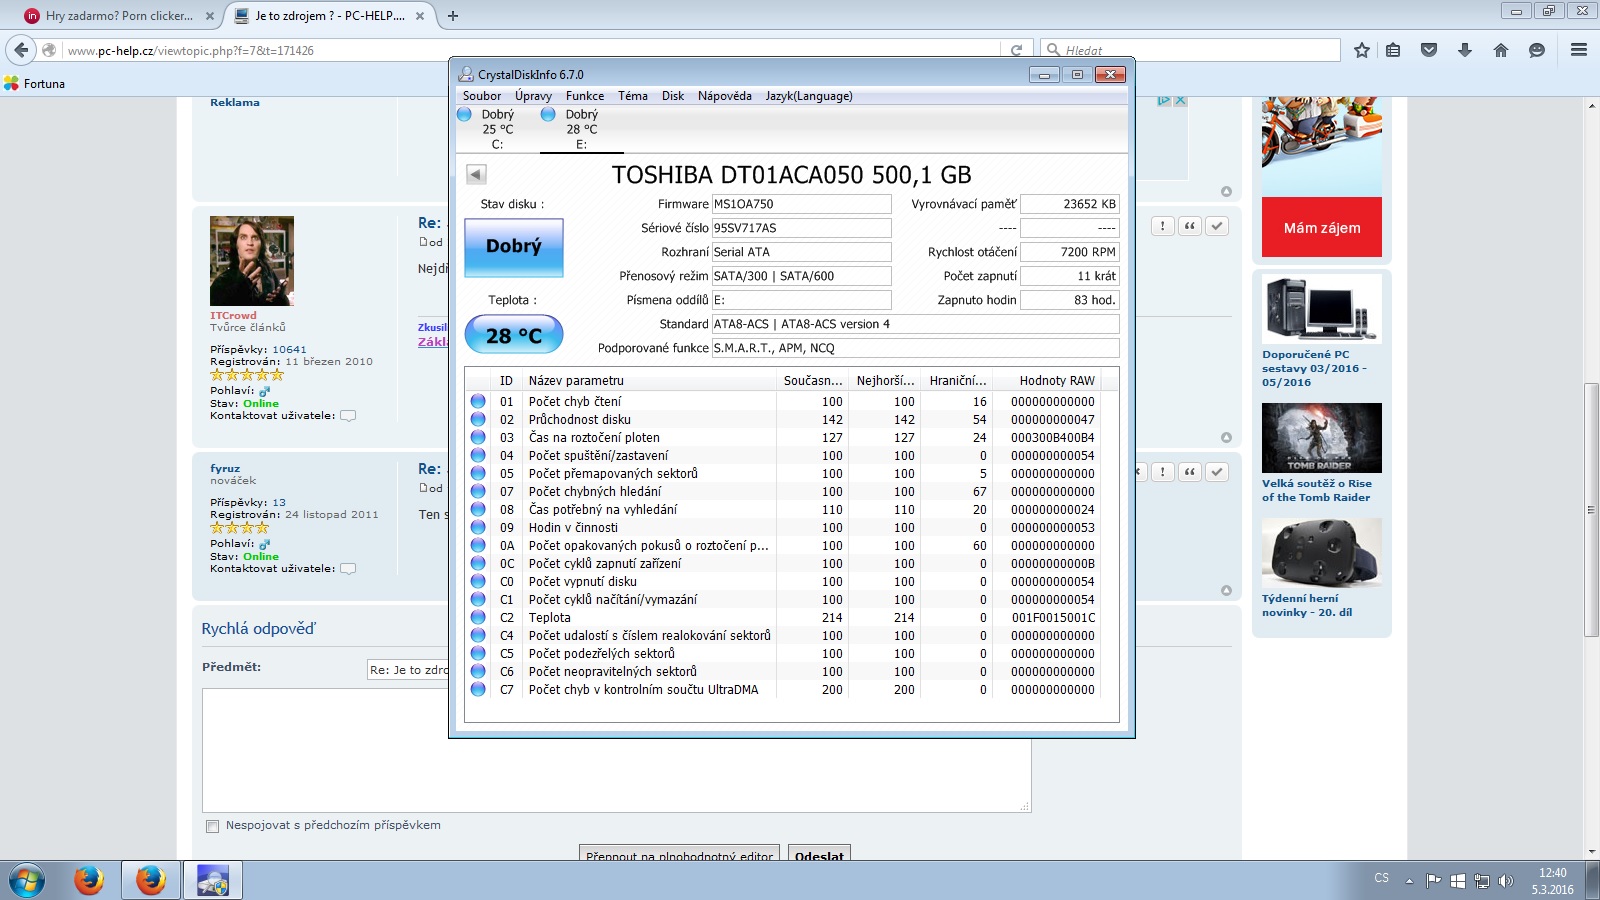Click the blue Dobrý health status button
The height and width of the screenshot is (900, 1600).
click(x=514, y=247)
